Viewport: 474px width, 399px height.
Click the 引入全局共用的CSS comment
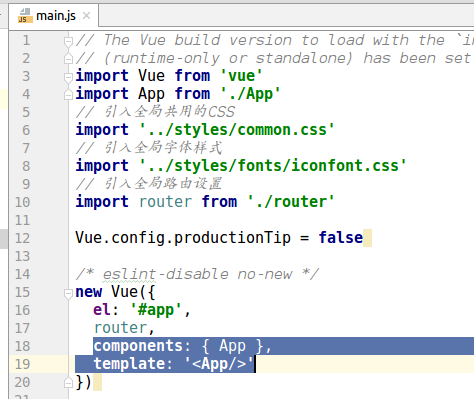click(155, 112)
